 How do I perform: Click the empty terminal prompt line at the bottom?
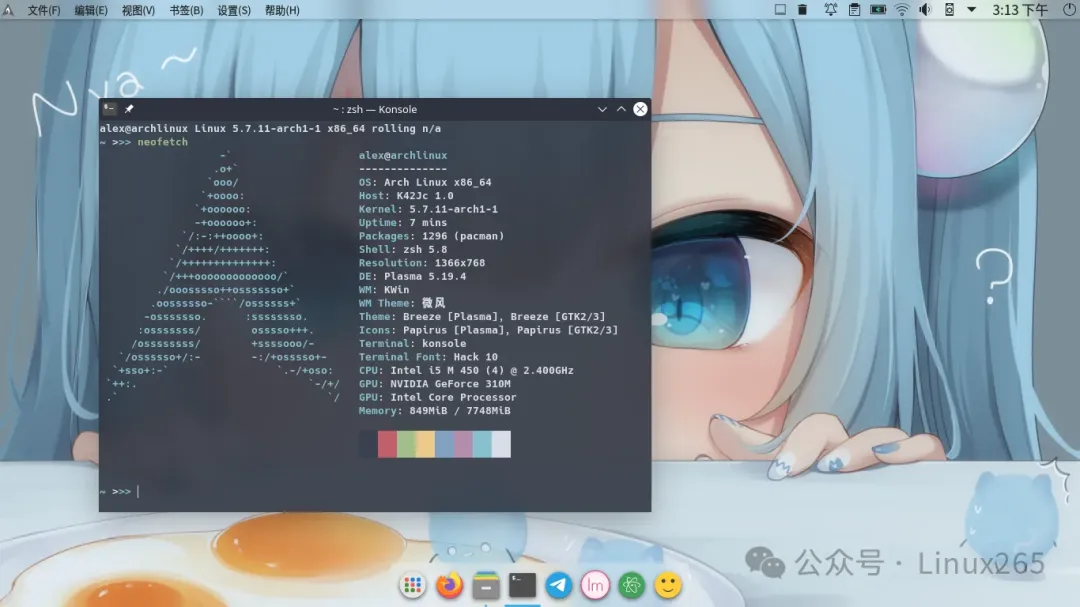(375, 491)
